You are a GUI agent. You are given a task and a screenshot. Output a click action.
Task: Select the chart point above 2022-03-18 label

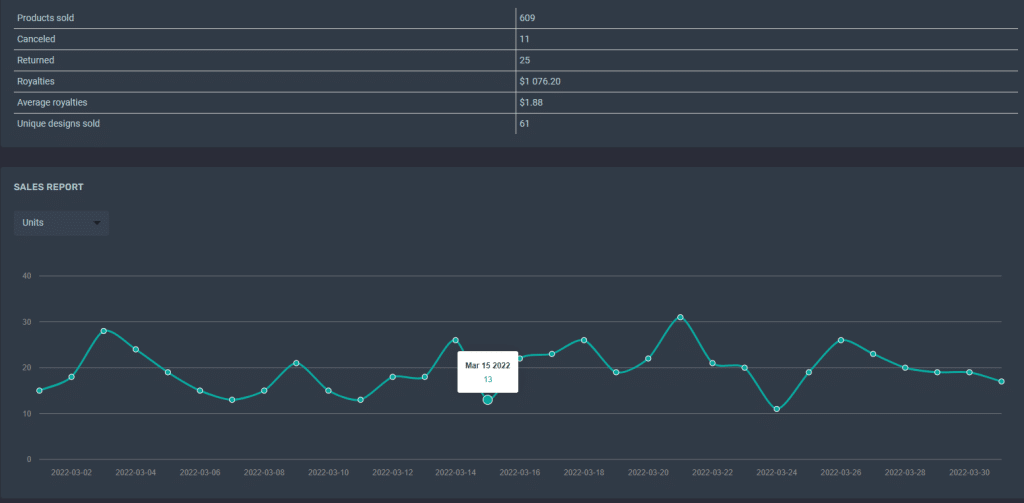584,340
